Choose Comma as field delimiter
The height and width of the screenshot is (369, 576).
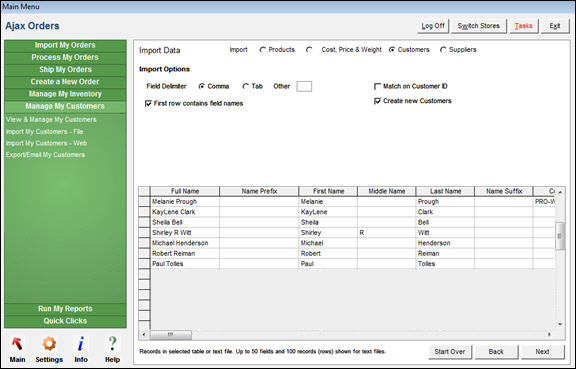(x=202, y=86)
